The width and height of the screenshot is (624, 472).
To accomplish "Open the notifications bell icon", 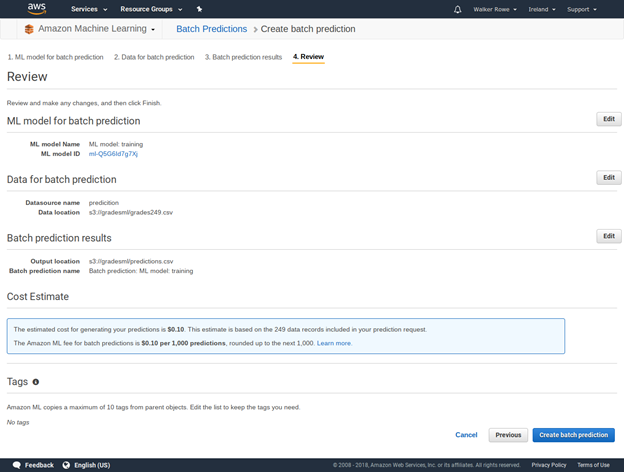I will [458, 9].
